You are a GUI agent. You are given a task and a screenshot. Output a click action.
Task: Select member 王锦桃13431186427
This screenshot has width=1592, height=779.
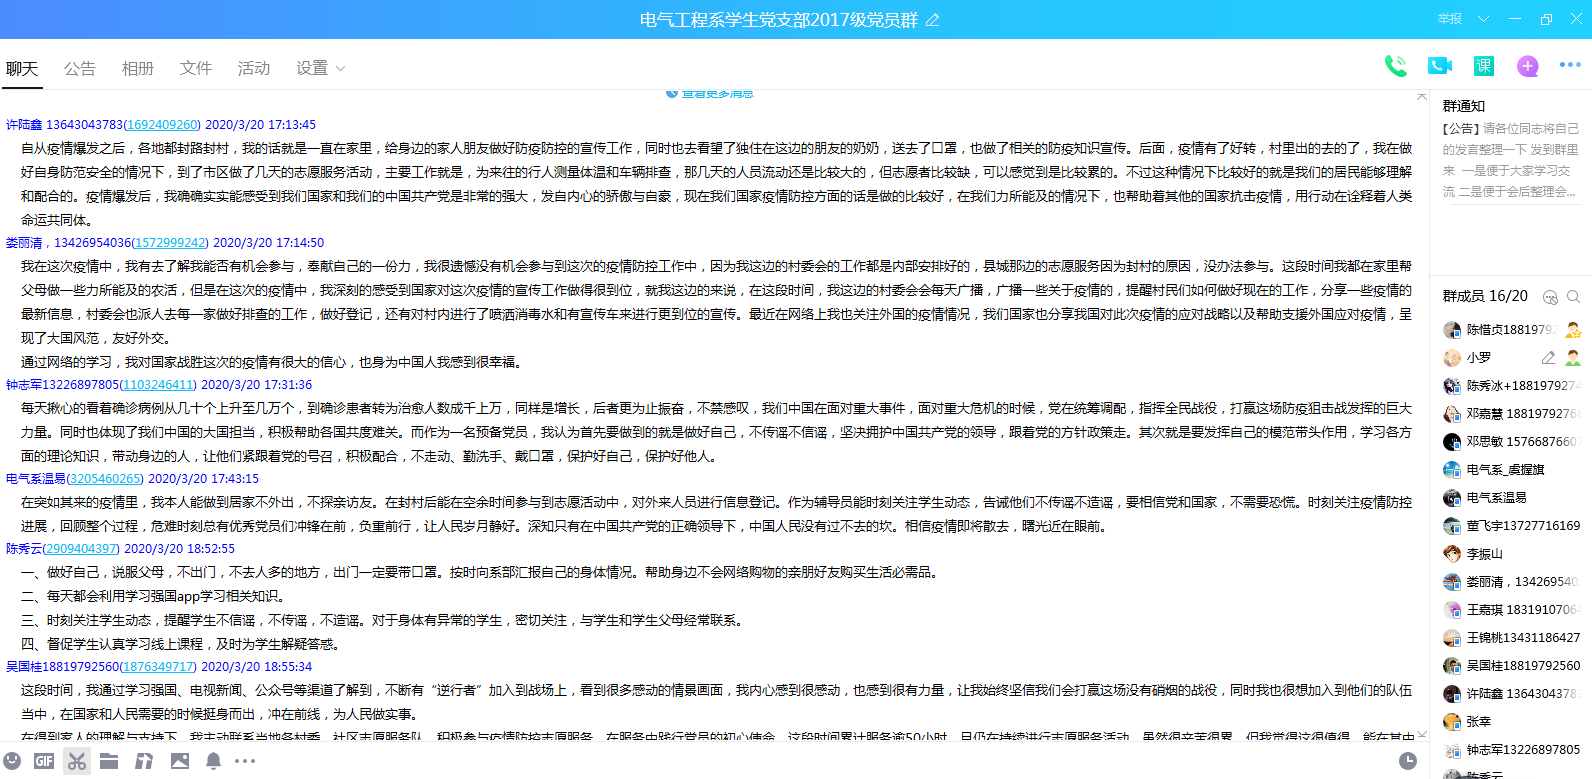[1510, 638]
